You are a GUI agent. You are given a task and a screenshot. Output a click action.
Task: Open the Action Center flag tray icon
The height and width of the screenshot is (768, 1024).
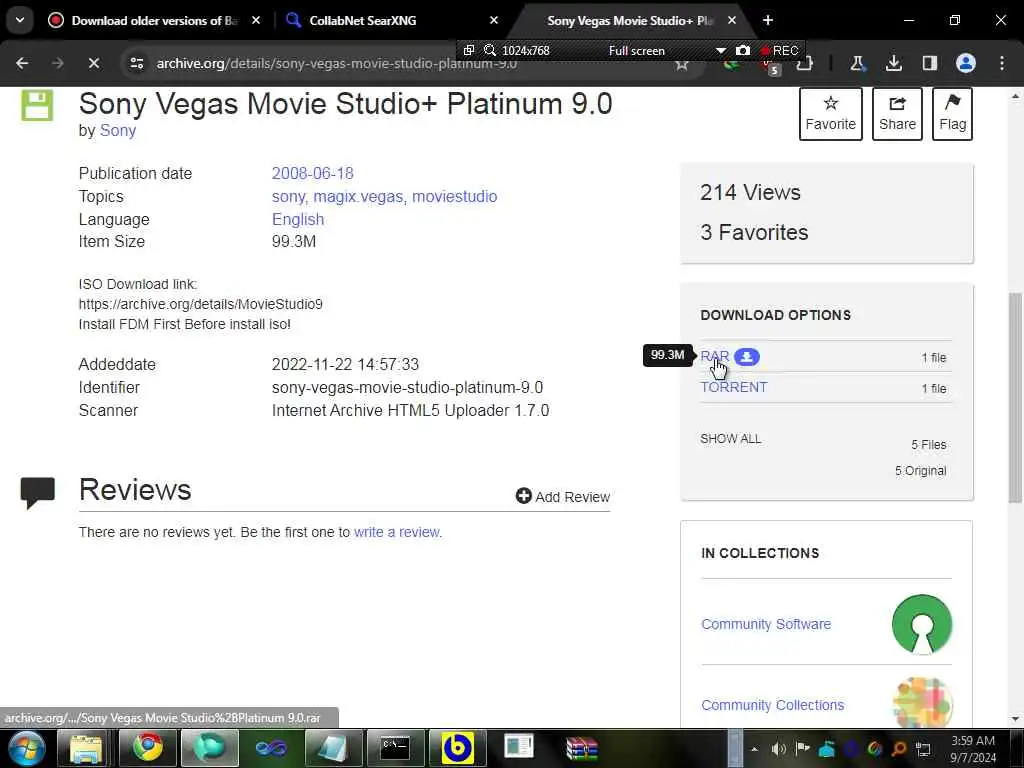802,748
